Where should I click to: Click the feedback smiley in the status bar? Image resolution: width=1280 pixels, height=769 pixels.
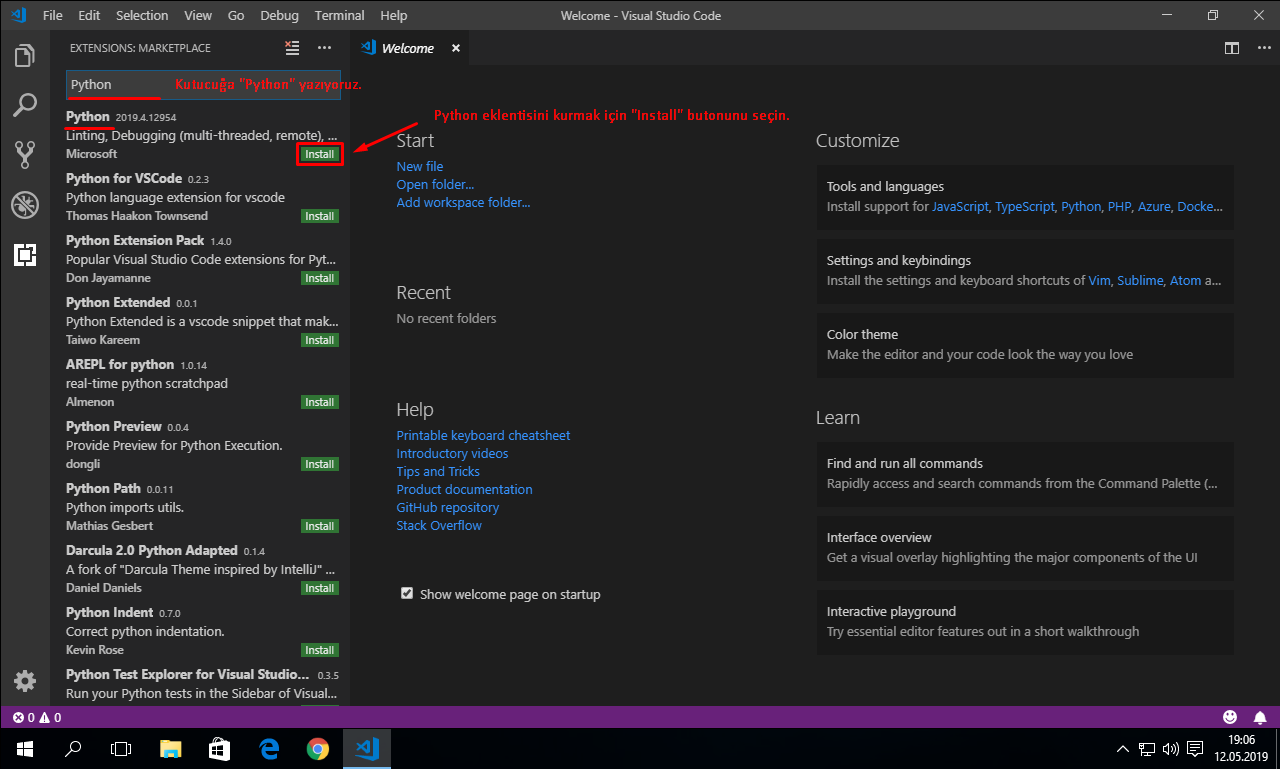click(1229, 717)
